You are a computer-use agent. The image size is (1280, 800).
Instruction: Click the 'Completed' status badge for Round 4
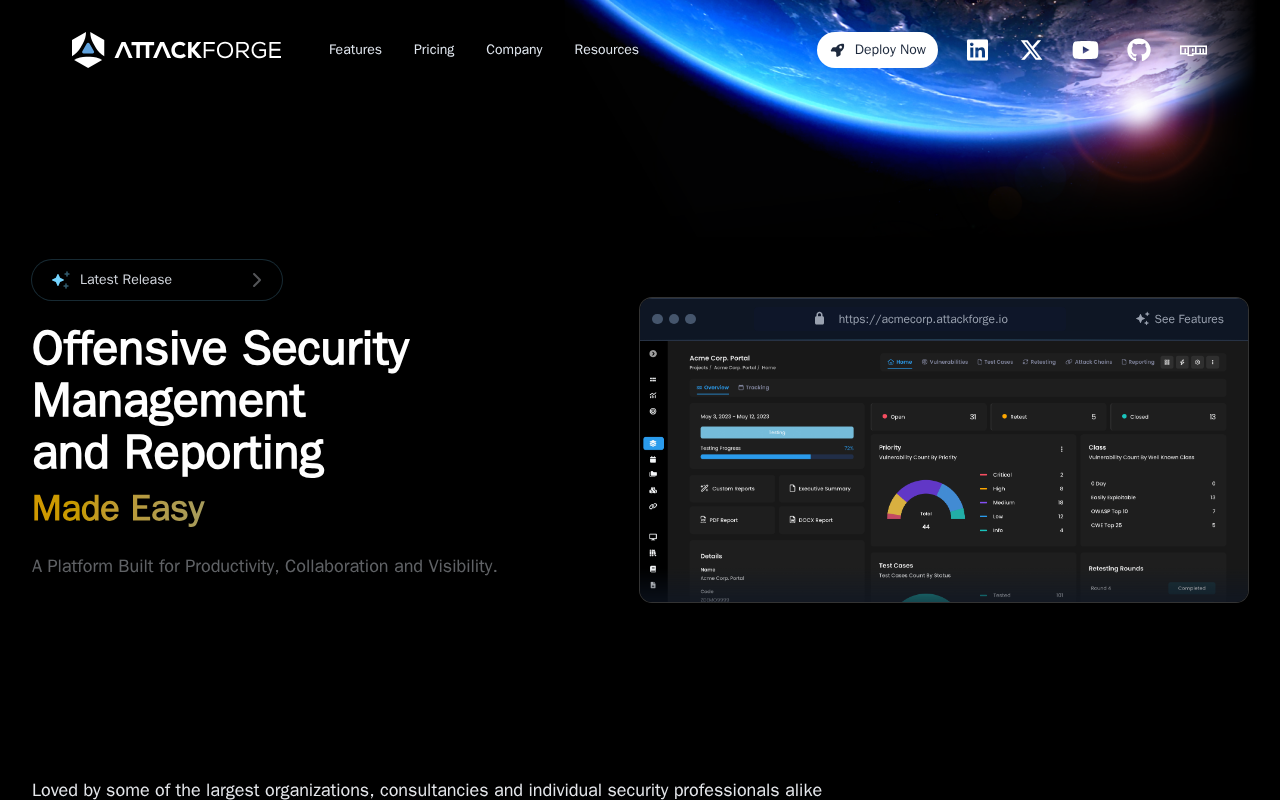[1192, 588]
